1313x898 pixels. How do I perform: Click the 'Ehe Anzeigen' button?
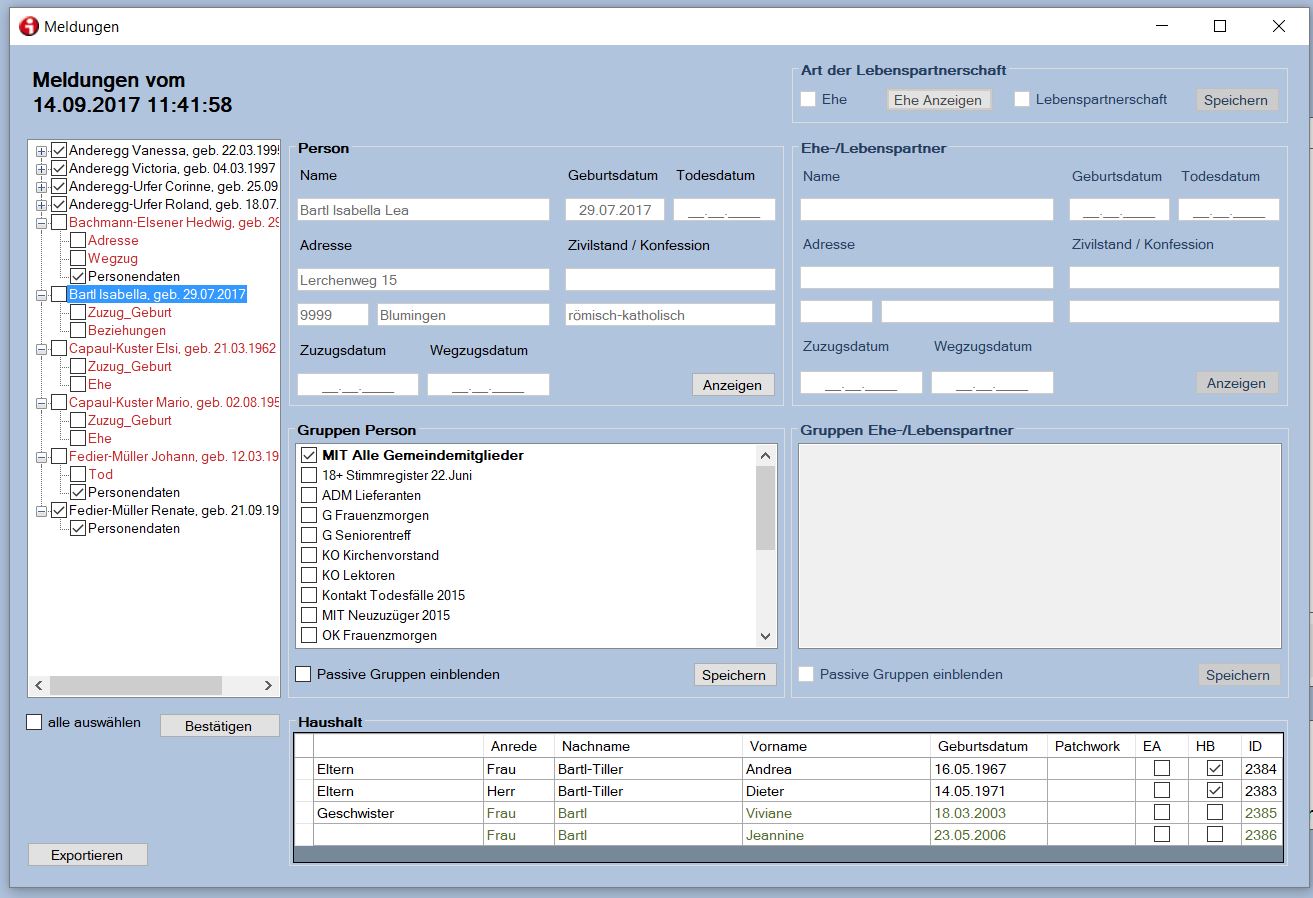click(937, 100)
